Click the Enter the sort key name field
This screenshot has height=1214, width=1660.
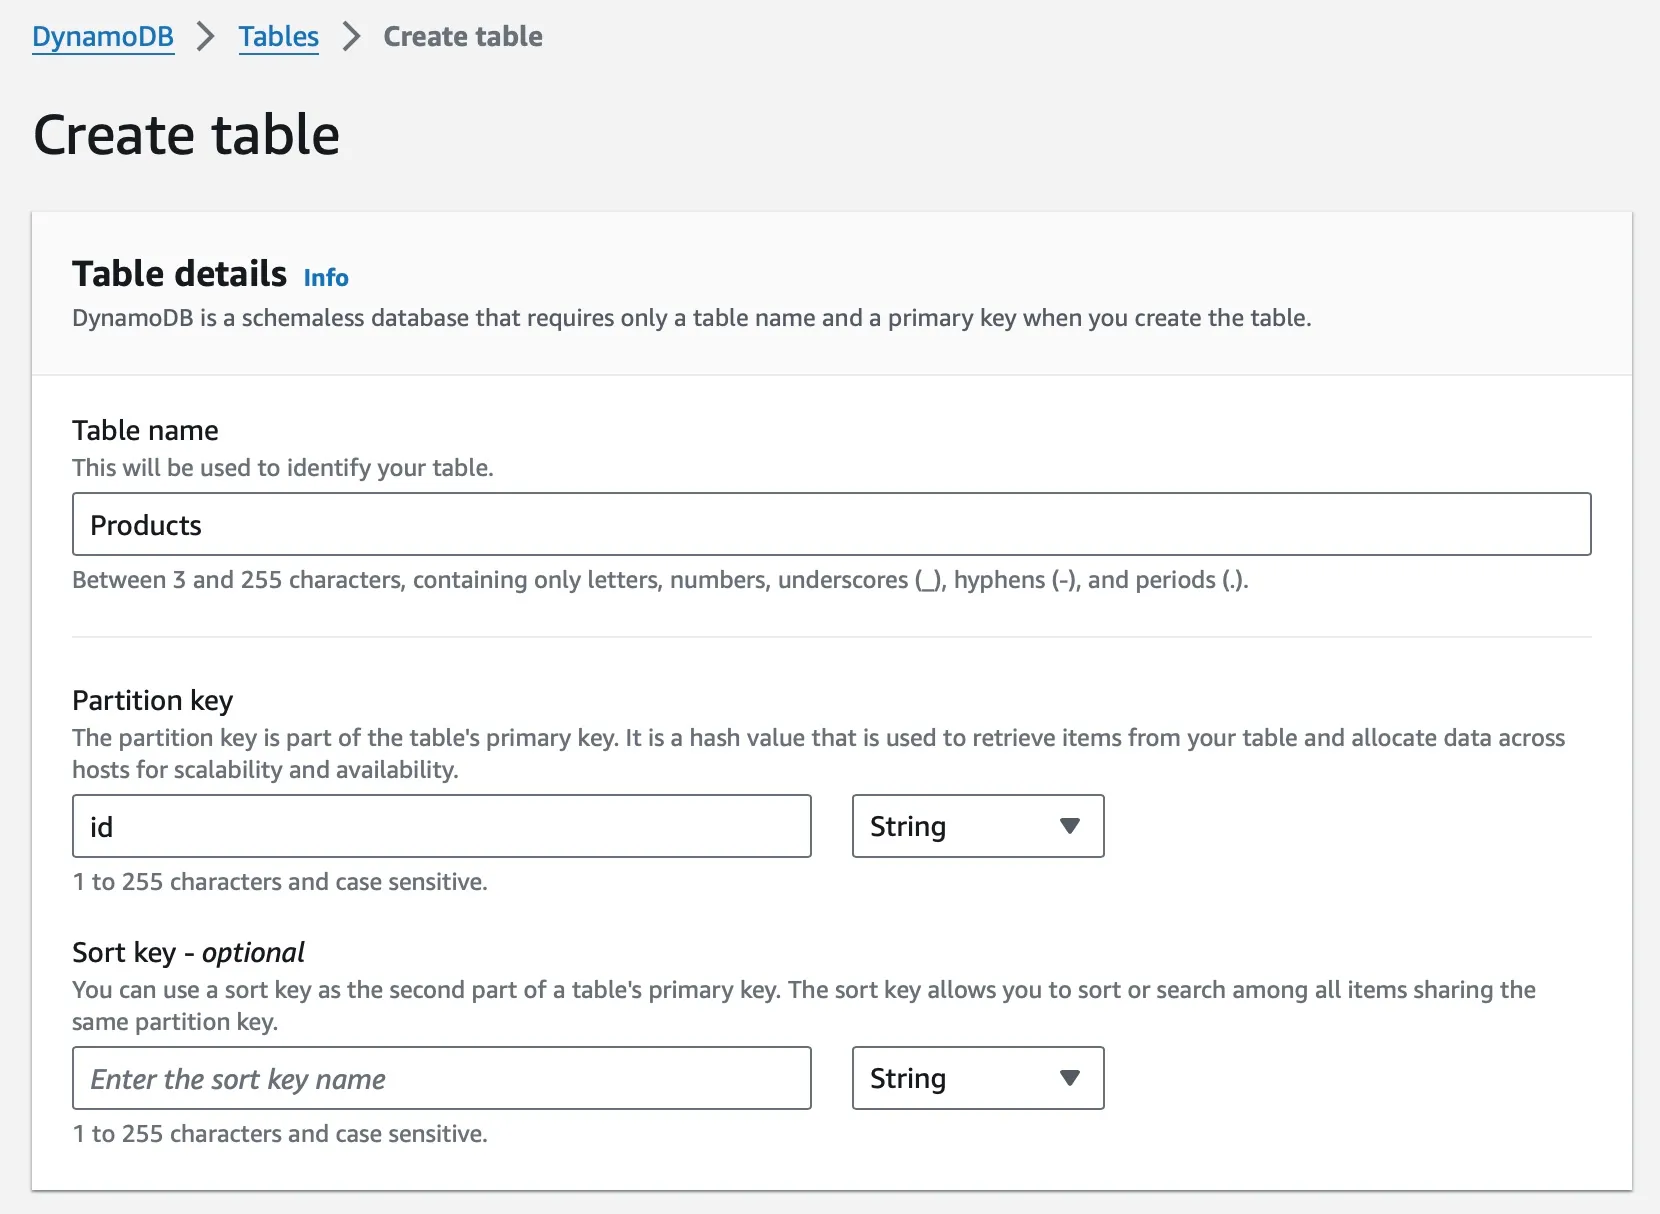[441, 1078]
